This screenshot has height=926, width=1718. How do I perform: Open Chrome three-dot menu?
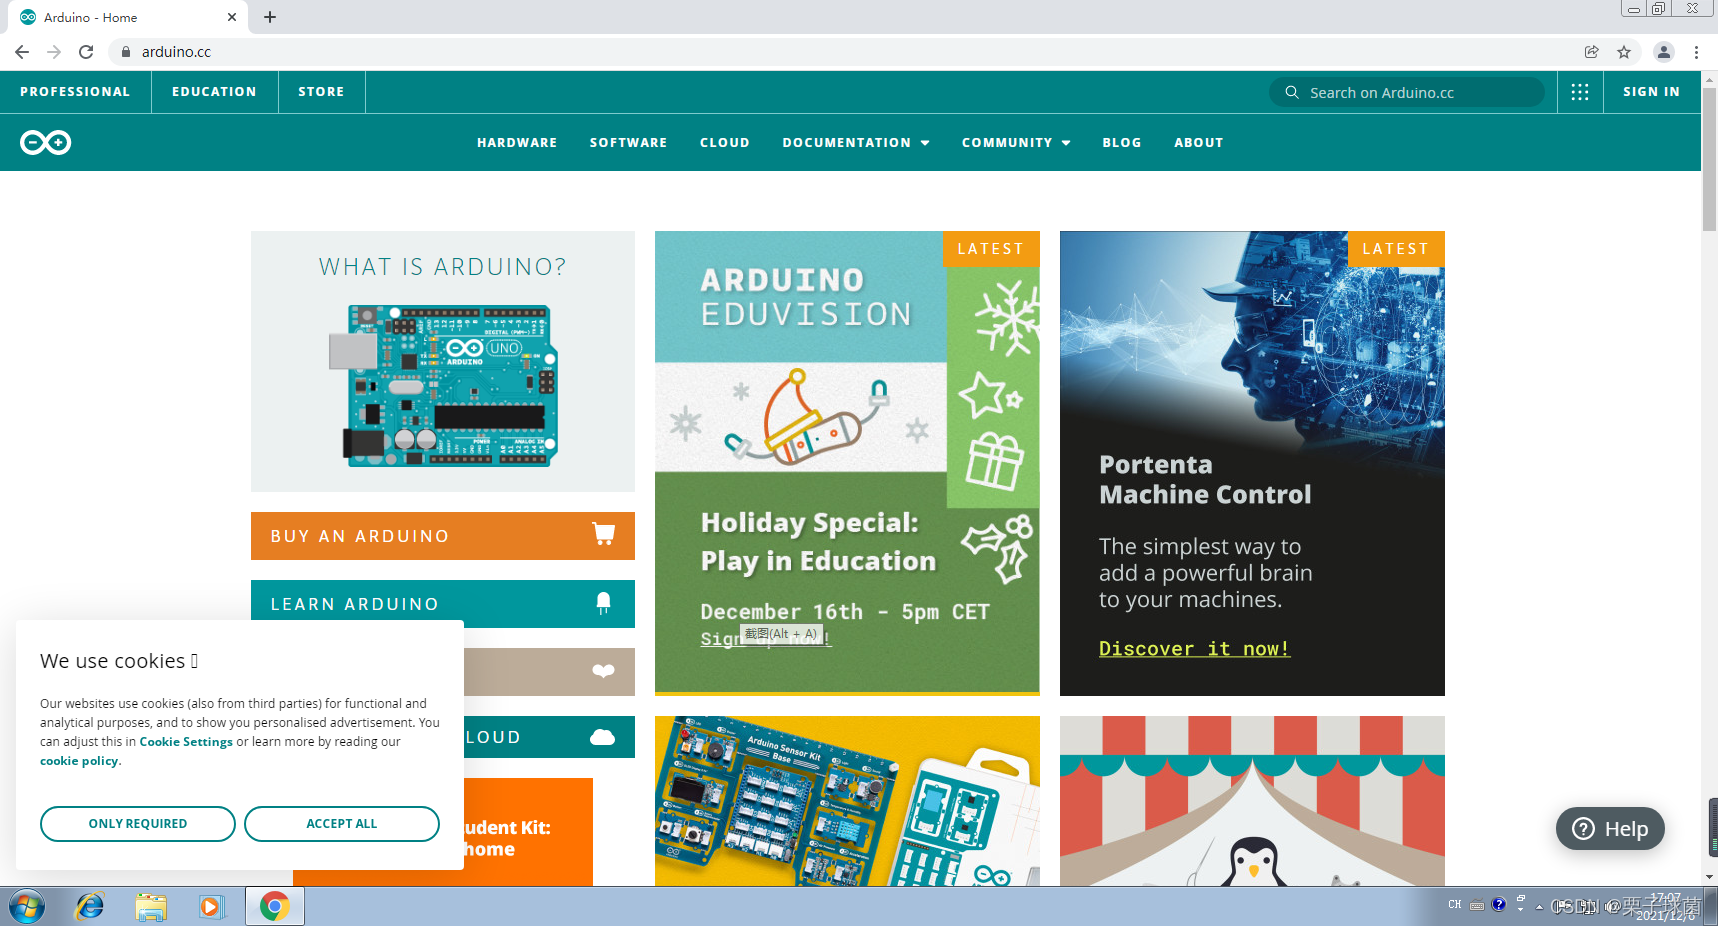(x=1696, y=52)
